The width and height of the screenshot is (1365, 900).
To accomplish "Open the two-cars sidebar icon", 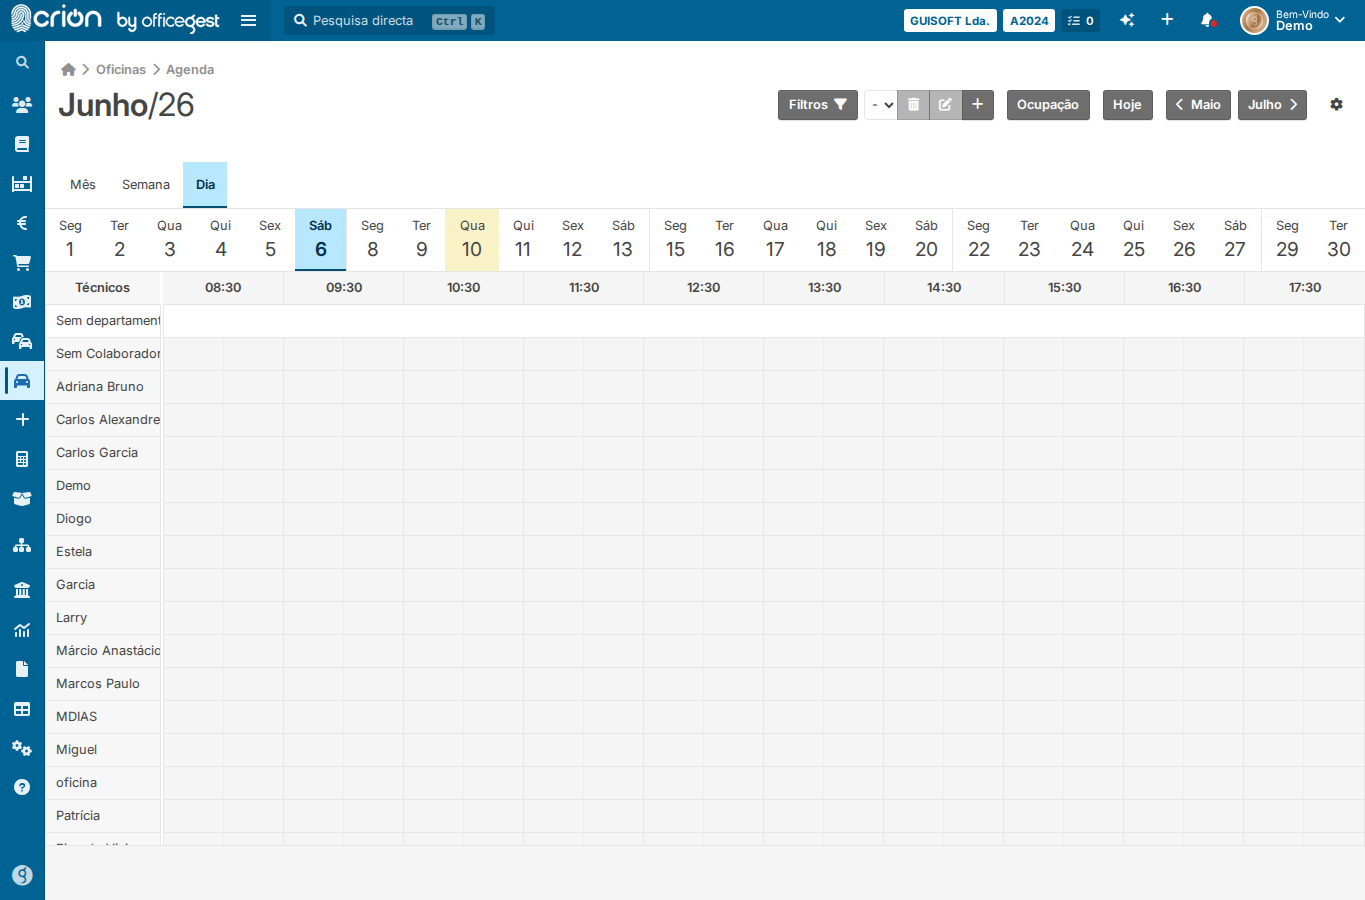I will [x=22, y=341].
